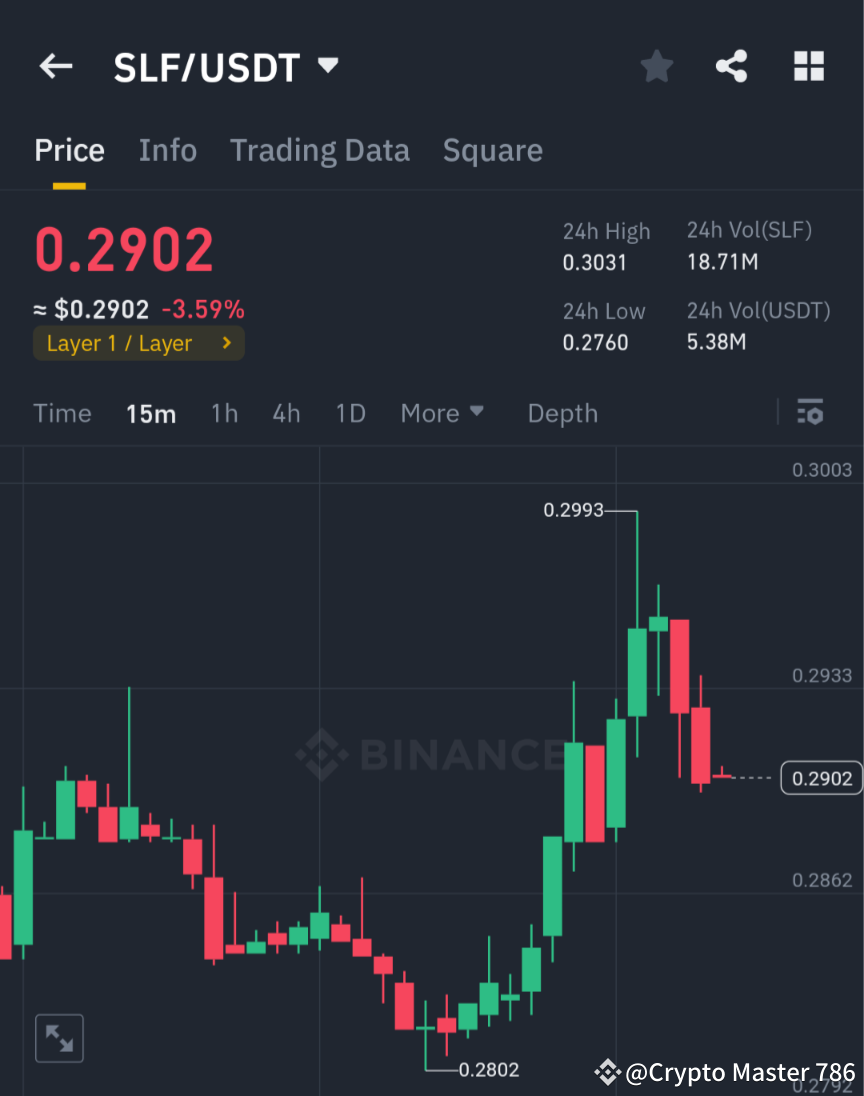Screen dimensions: 864x1096
Task: Open the Layer 1 chevron arrow
Action: [226, 343]
